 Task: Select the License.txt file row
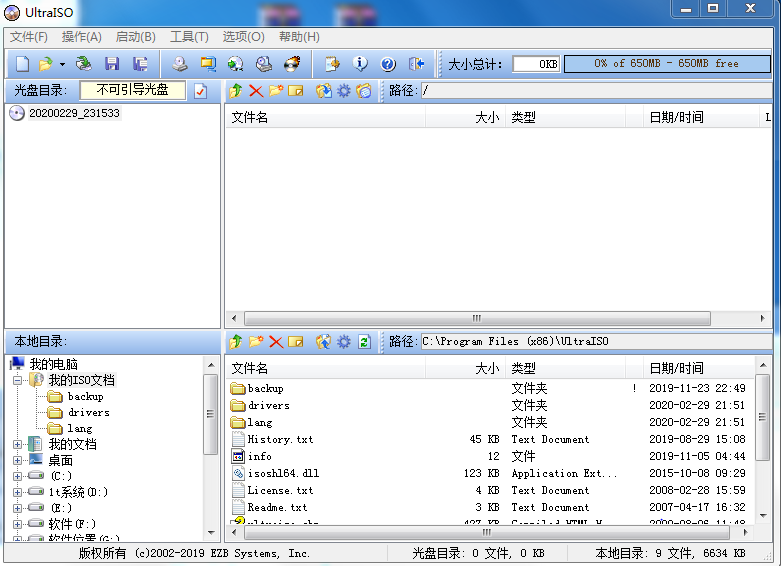[490, 490]
